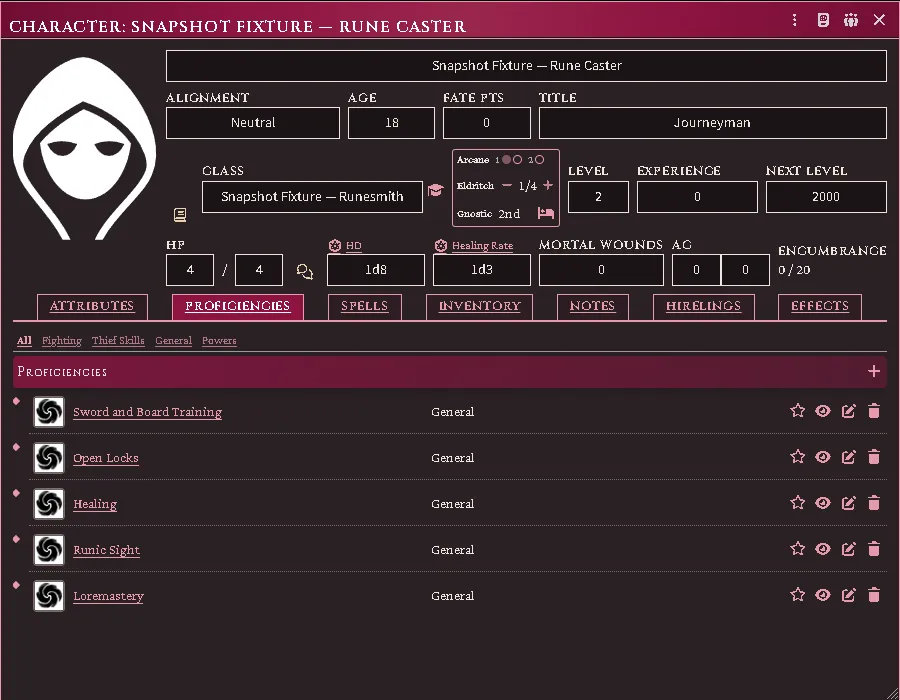
Task: Delete the Runic Sight proficiency
Action: 874,549
